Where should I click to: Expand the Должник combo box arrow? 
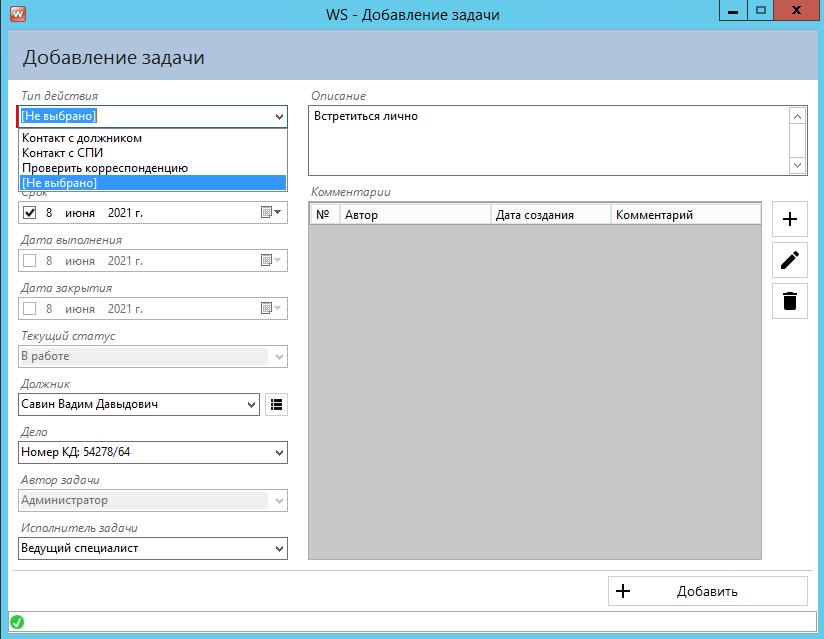tap(251, 405)
